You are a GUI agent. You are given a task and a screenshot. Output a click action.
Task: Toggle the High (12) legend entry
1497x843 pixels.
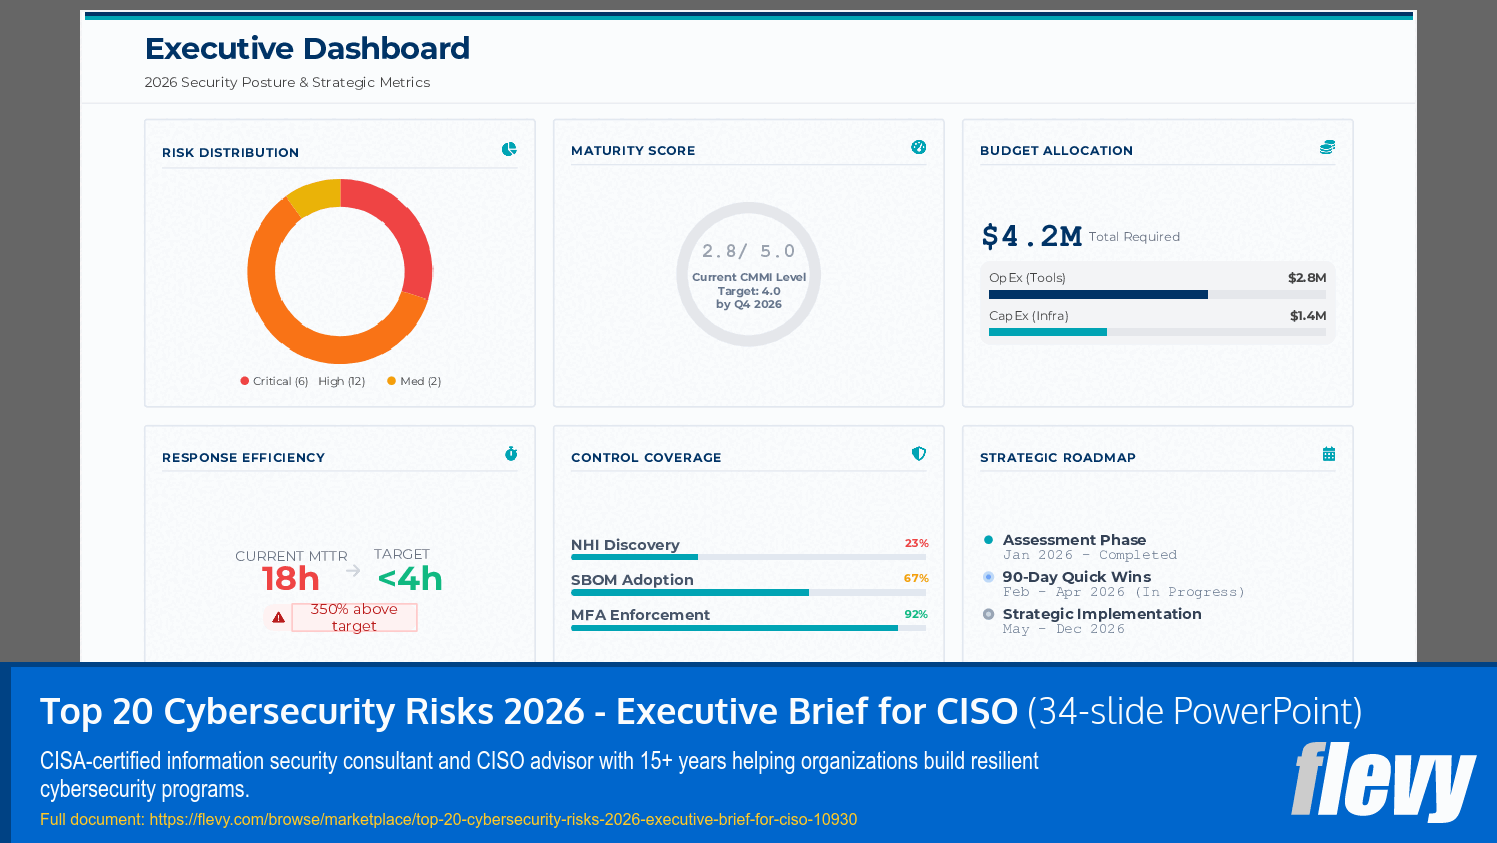(x=340, y=381)
